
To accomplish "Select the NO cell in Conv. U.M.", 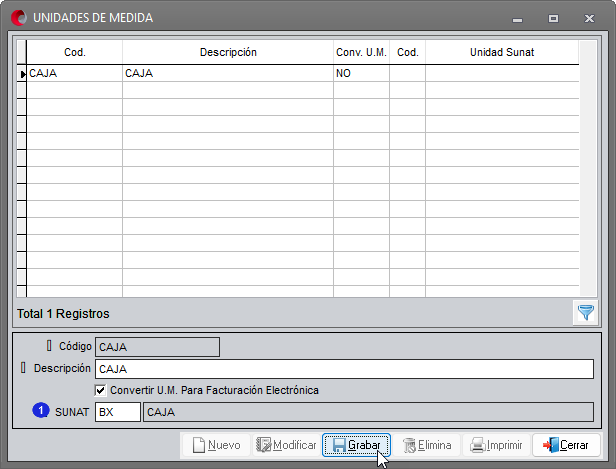I will [361, 73].
